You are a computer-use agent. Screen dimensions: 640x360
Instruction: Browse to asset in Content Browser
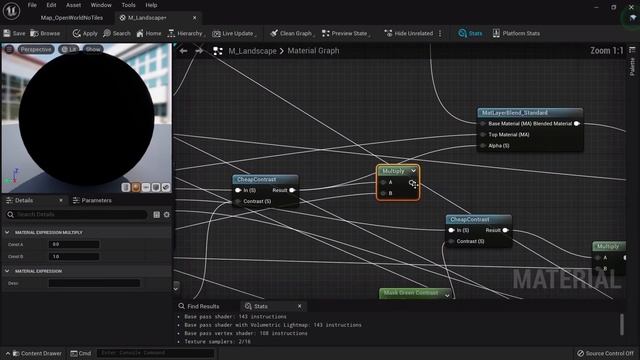click(x=45, y=33)
